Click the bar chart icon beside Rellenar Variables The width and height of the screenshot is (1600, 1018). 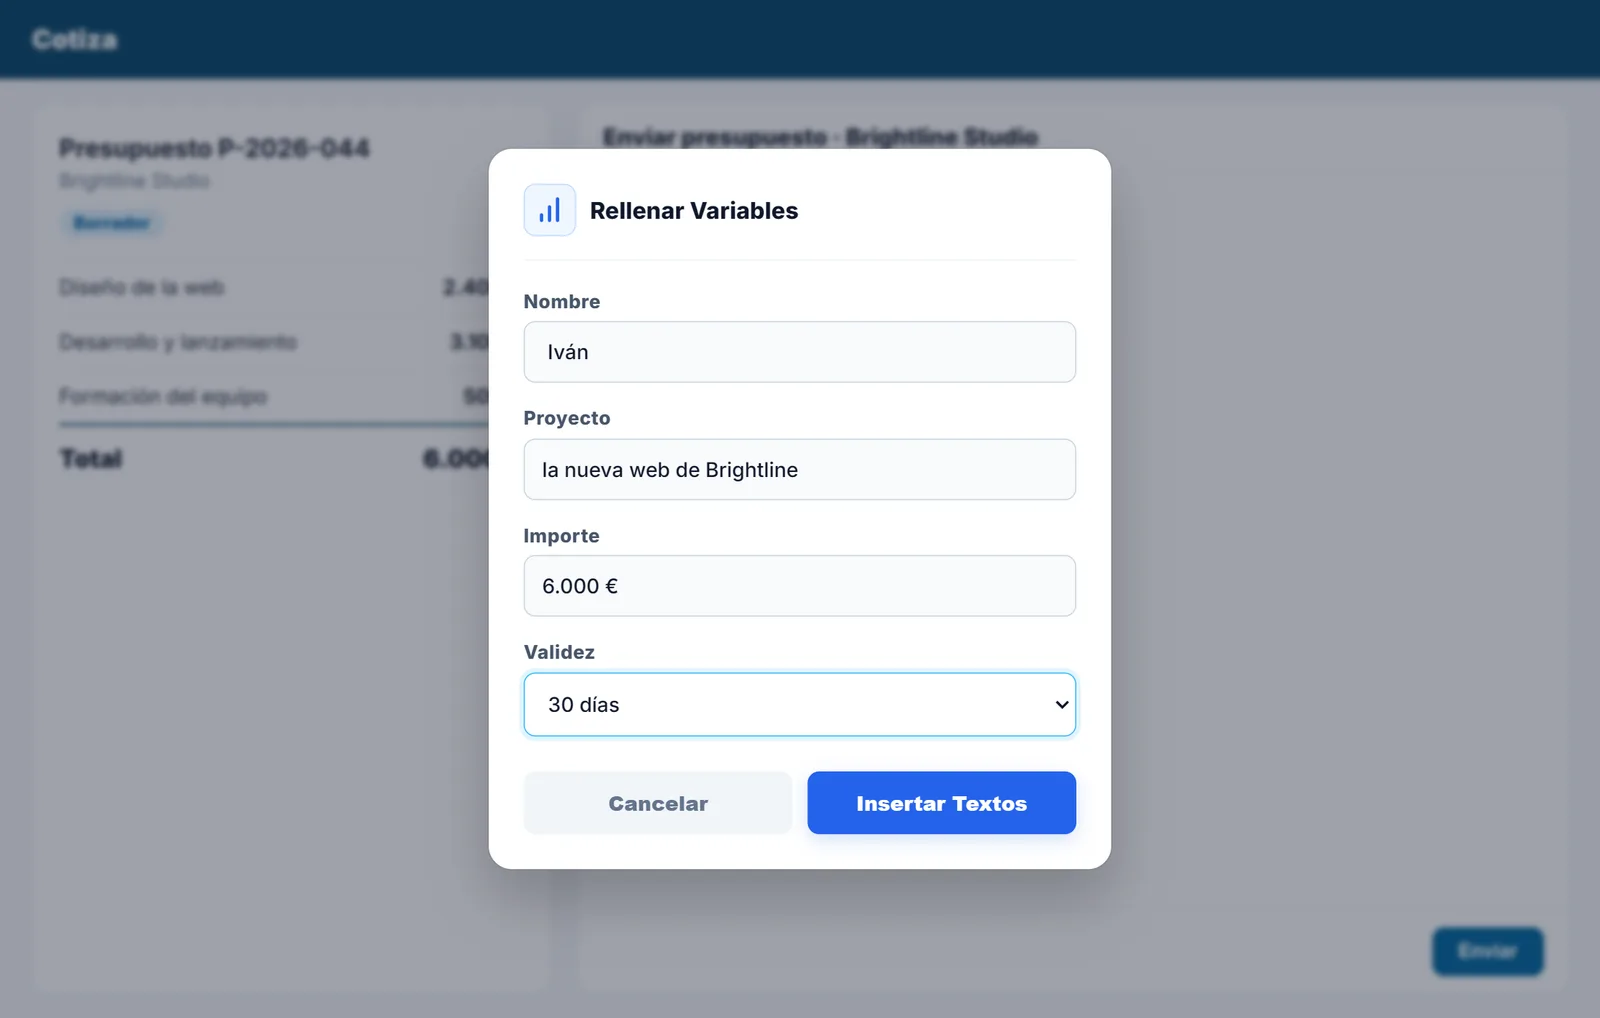tap(549, 210)
